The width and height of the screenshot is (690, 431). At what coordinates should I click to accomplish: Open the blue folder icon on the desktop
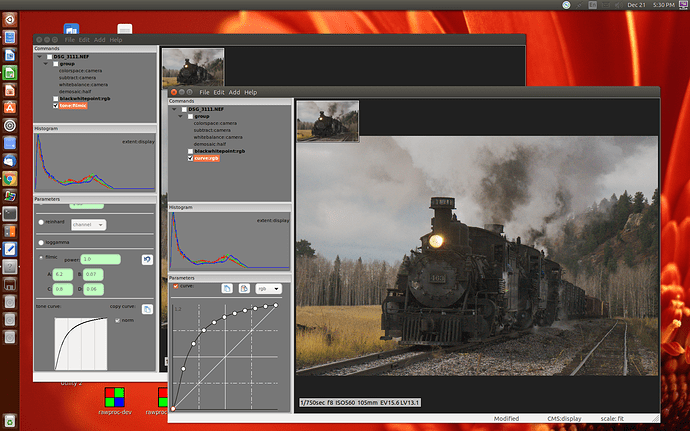point(71,29)
